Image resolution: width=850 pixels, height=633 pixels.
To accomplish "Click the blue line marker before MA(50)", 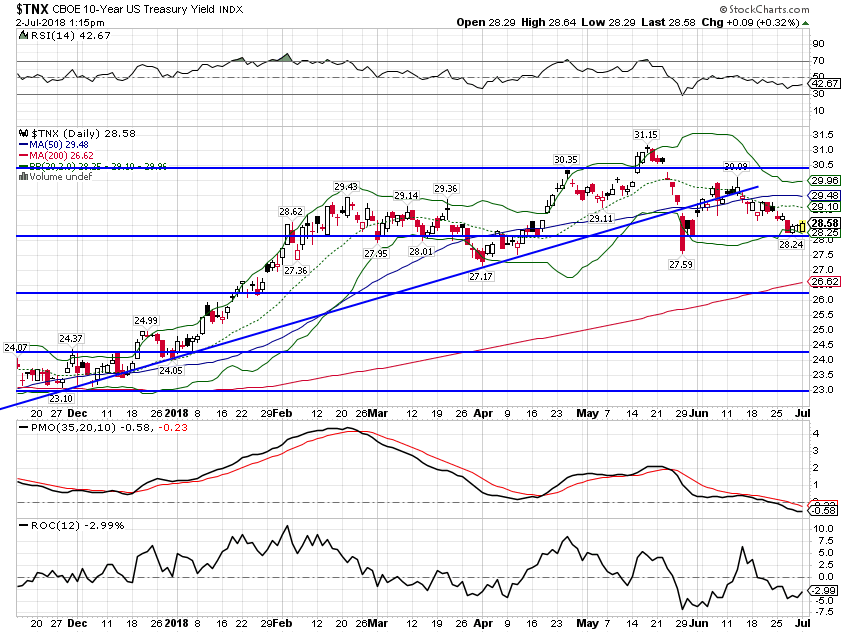I will pyautogui.click(x=23, y=145).
